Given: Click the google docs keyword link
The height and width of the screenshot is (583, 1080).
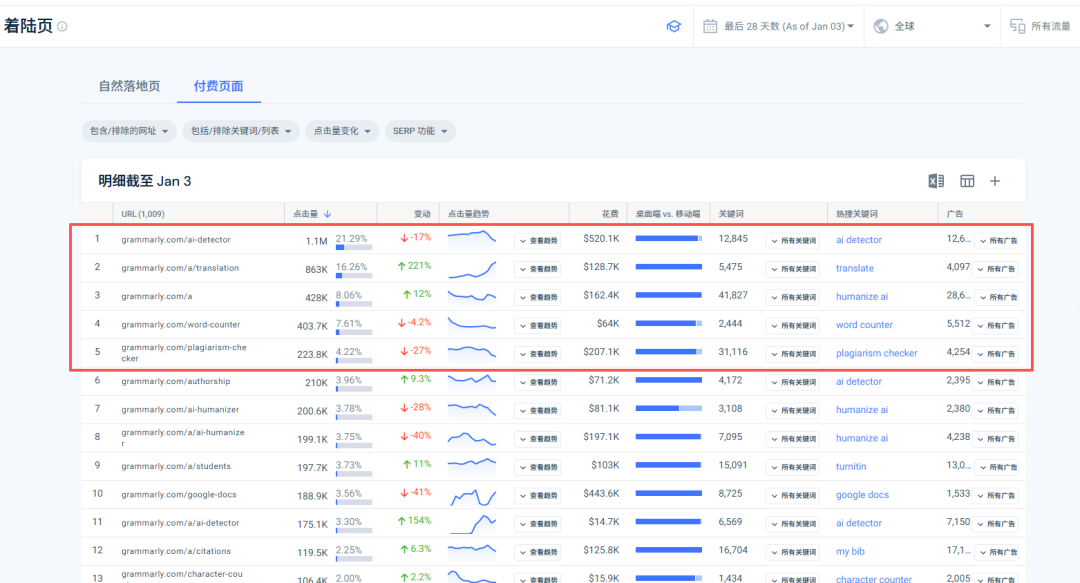Looking at the screenshot, I should (862, 495).
